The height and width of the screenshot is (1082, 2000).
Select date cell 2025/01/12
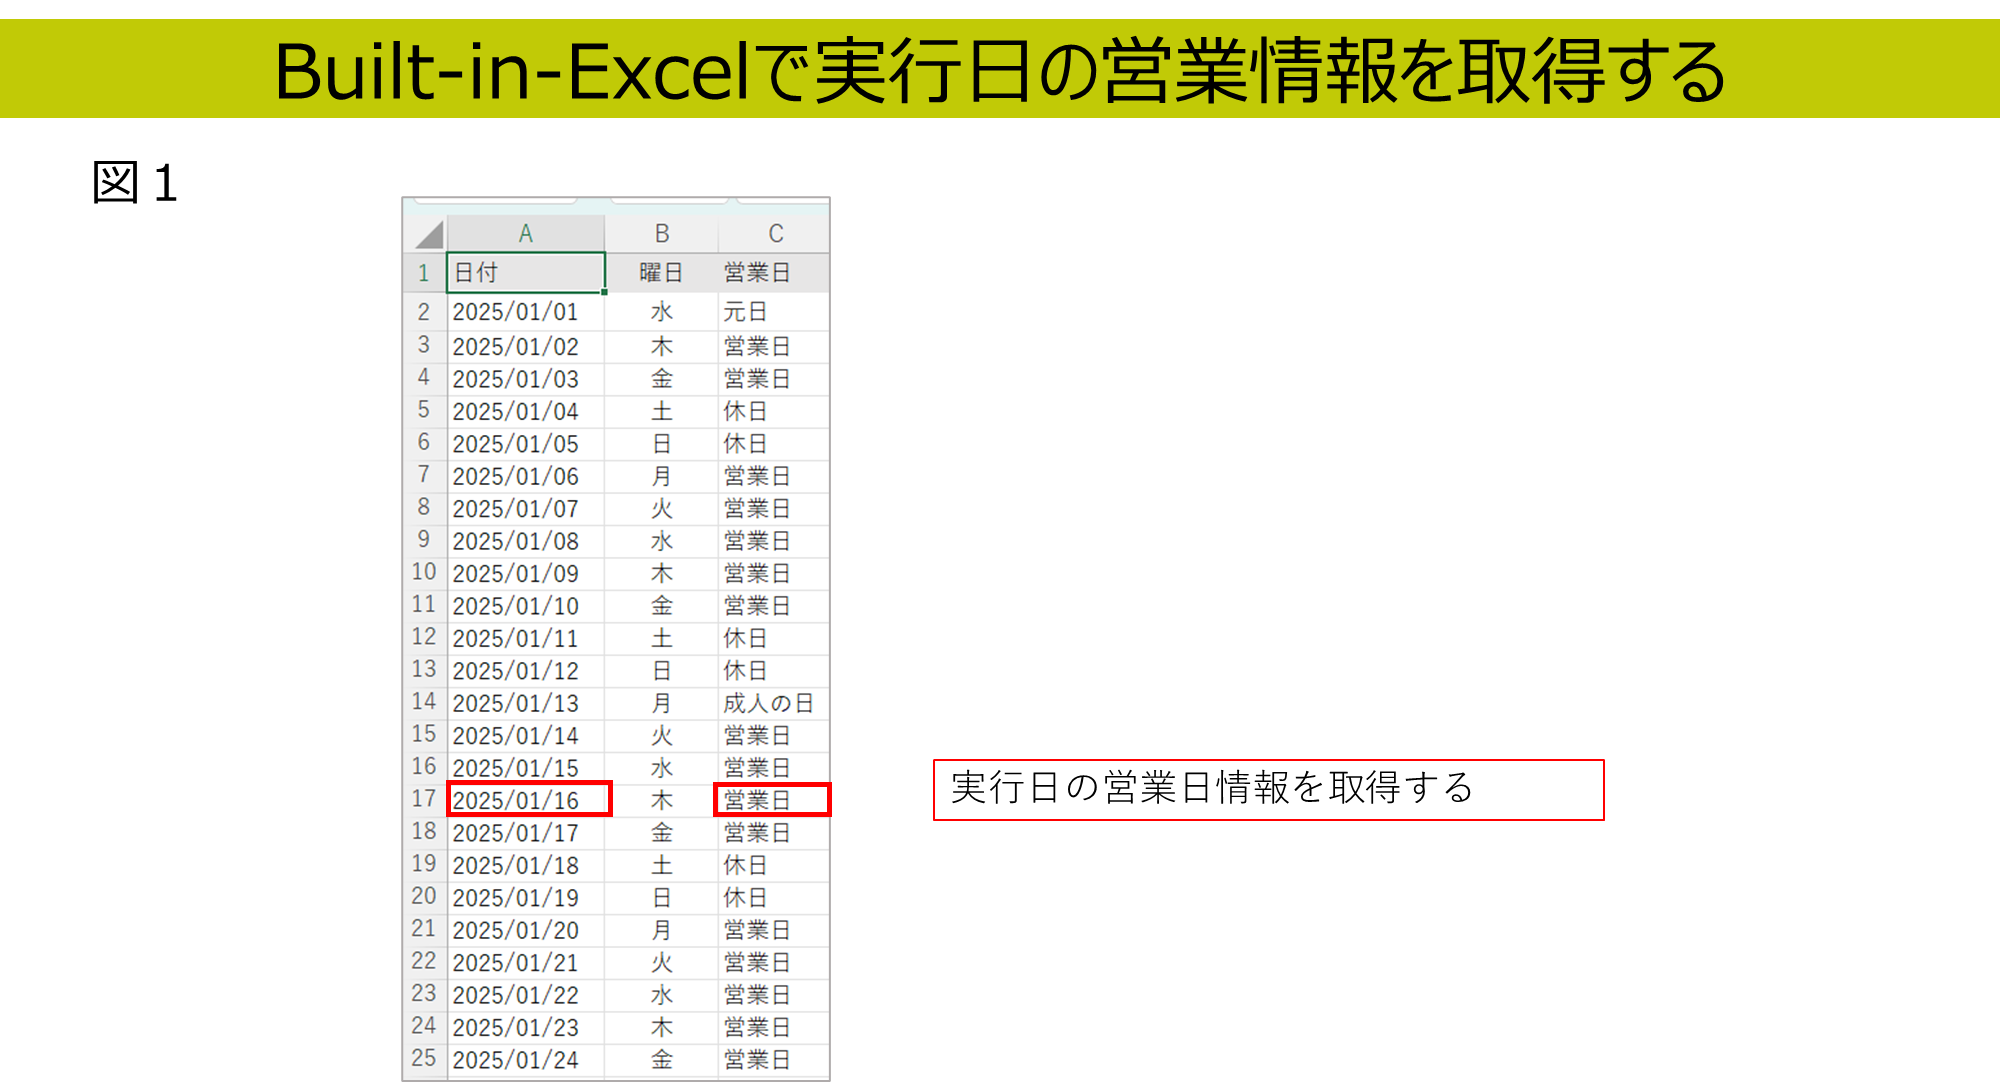[x=526, y=671]
